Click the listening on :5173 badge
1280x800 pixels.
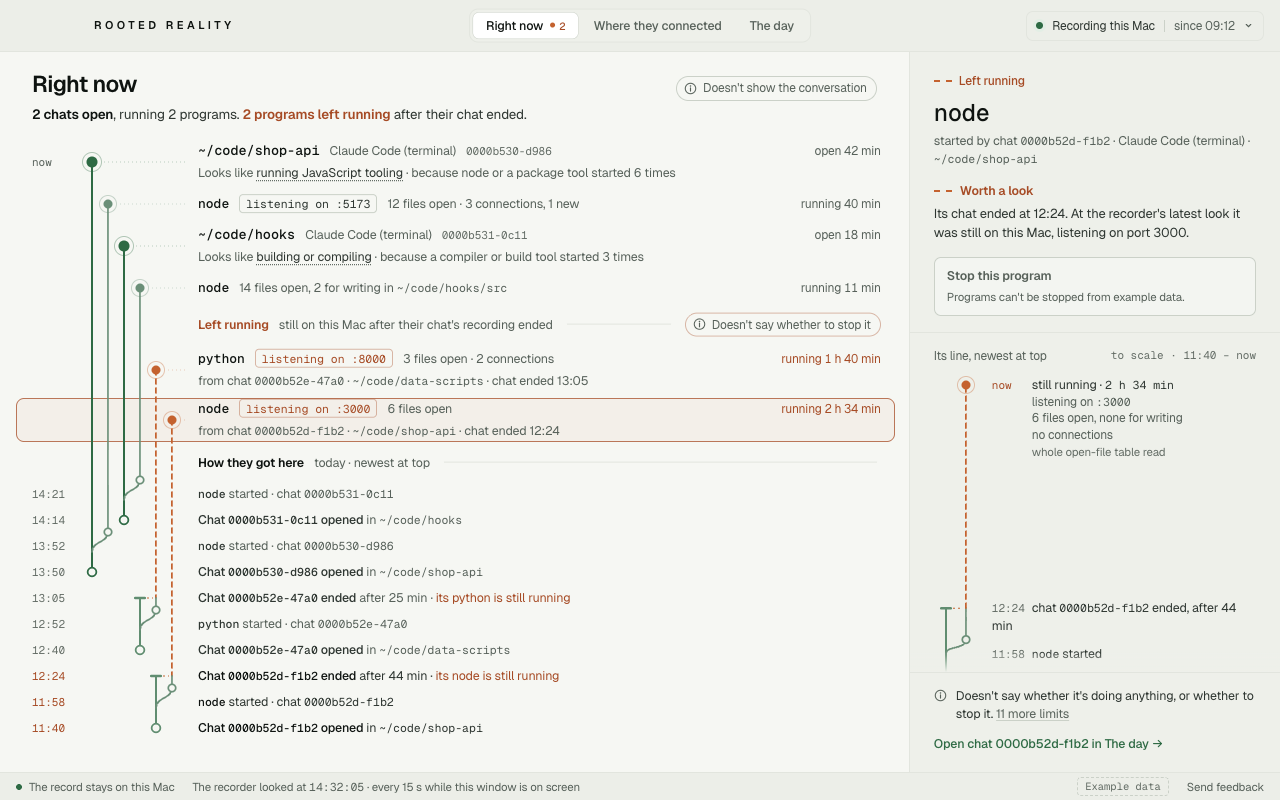[309, 204]
